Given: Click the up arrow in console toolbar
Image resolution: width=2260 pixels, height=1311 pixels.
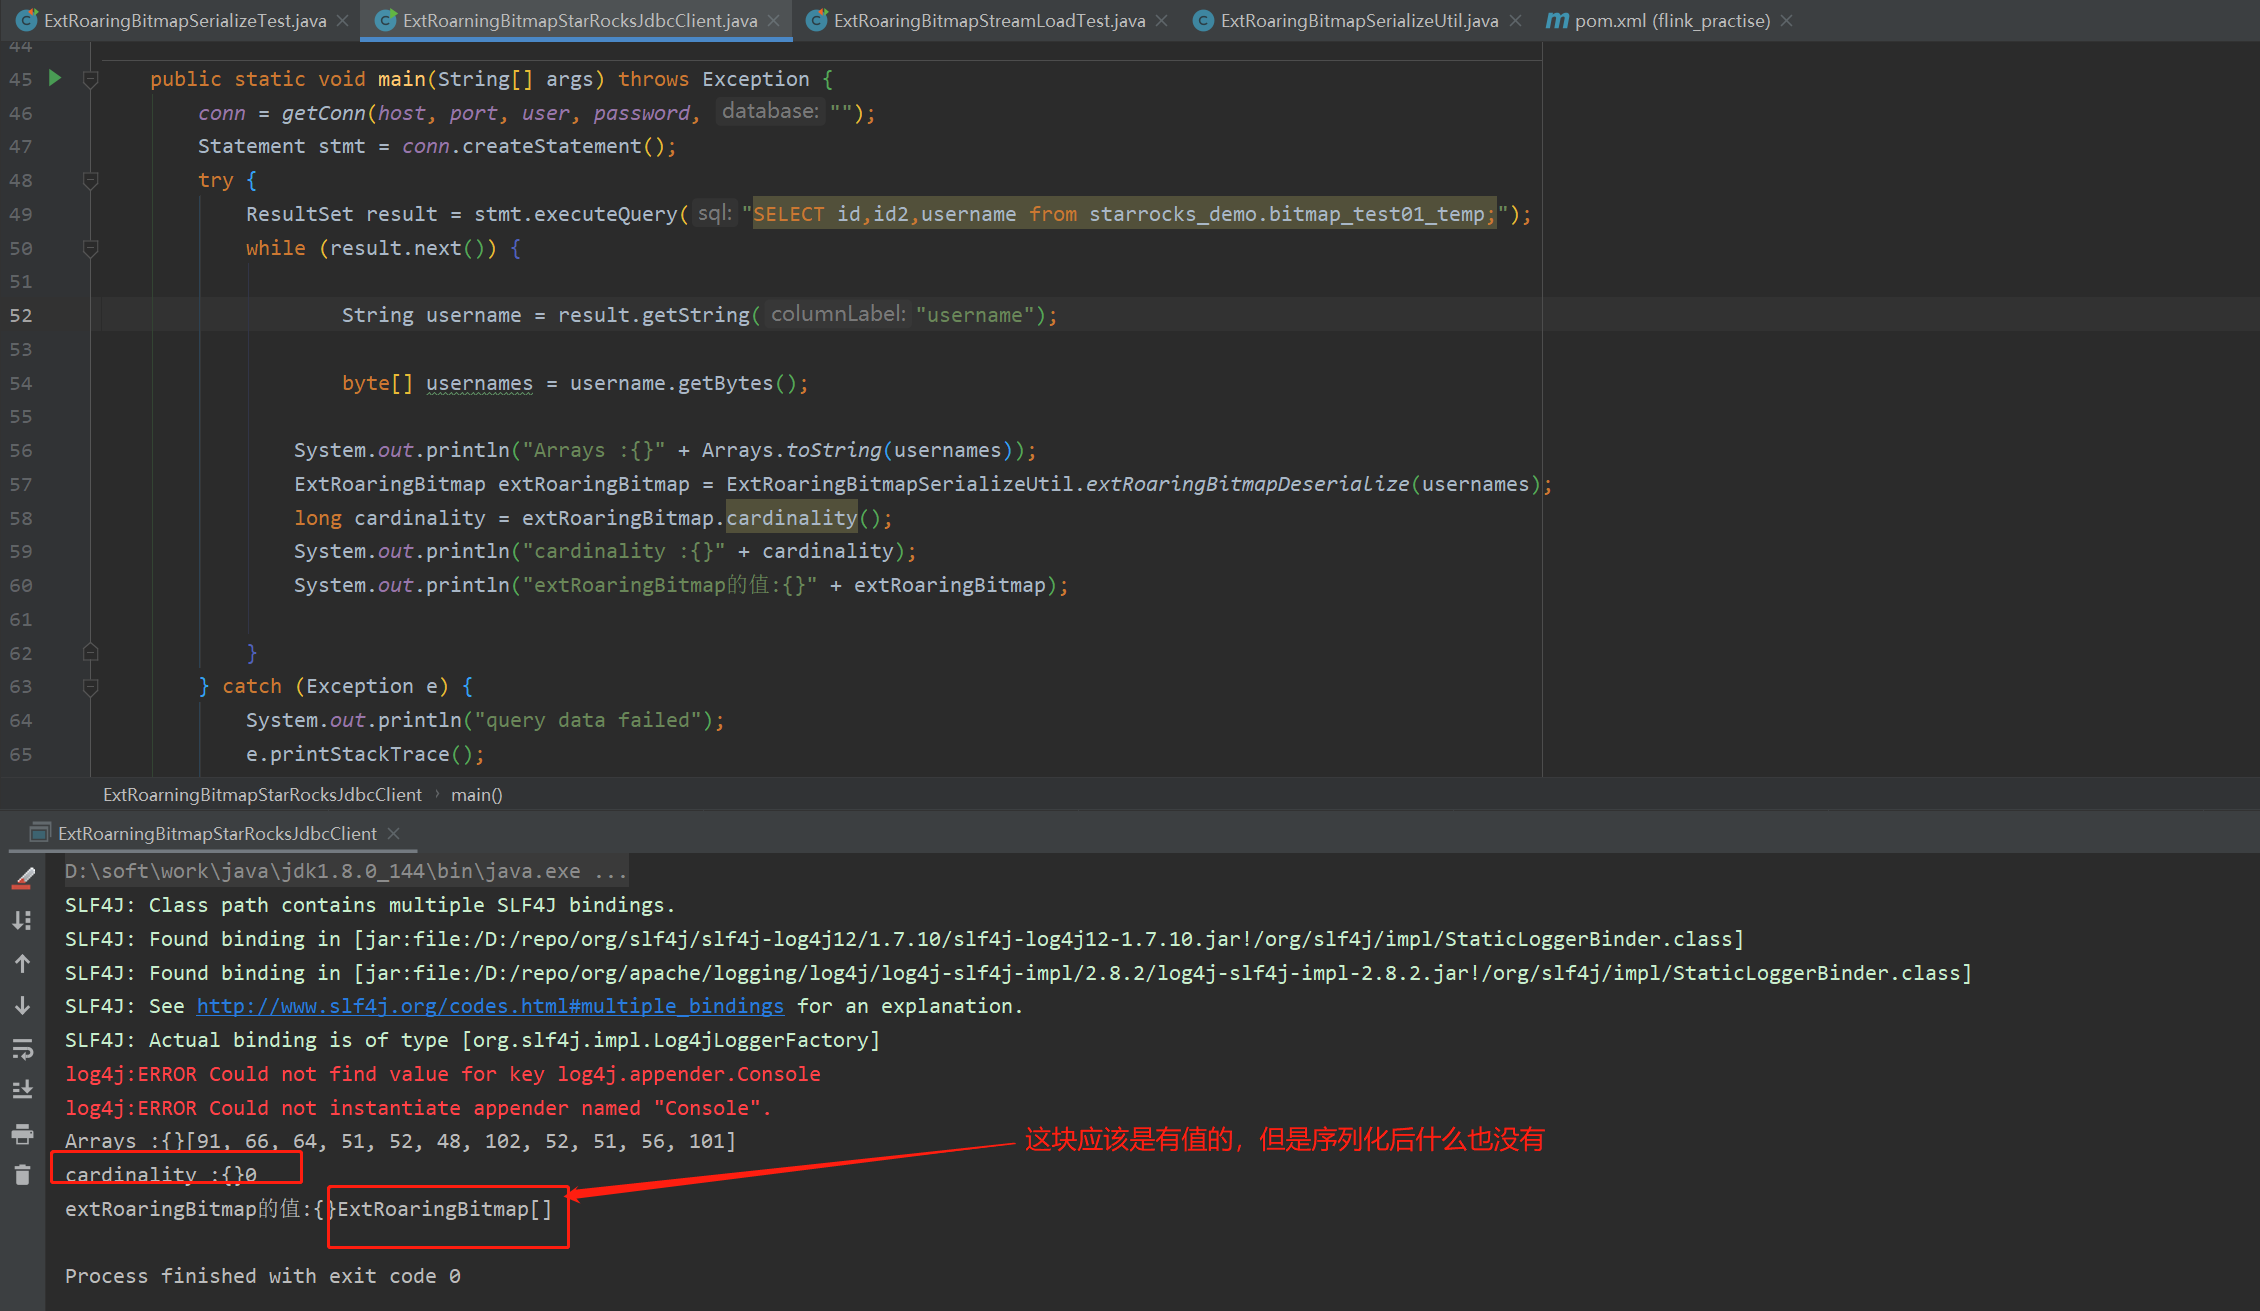Looking at the screenshot, I should [x=22, y=963].
